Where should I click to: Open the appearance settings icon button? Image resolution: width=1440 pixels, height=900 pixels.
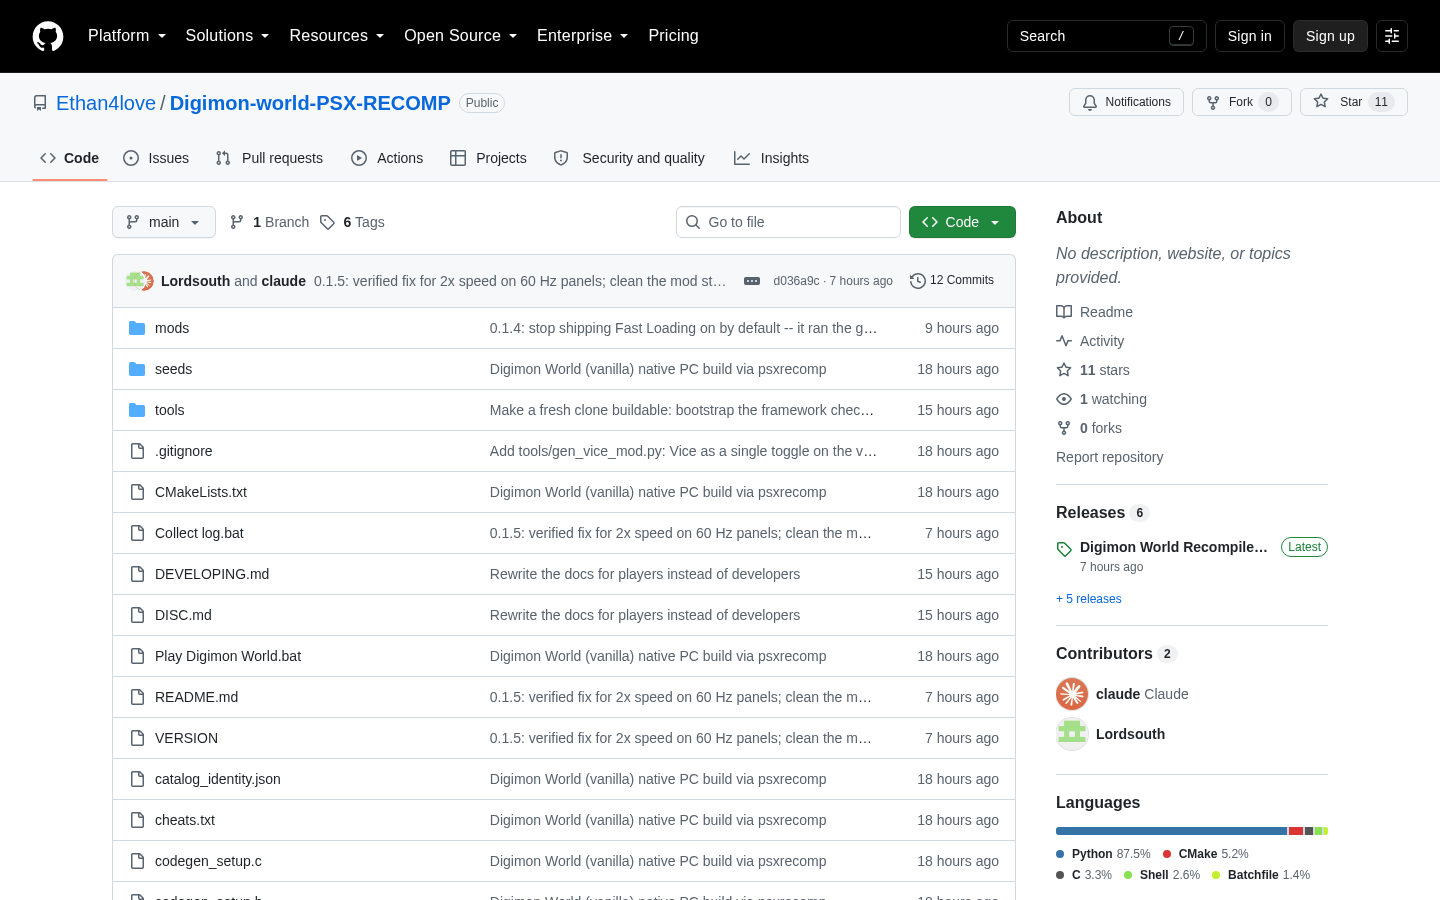pyautogui.click(x=1392, y=36)
